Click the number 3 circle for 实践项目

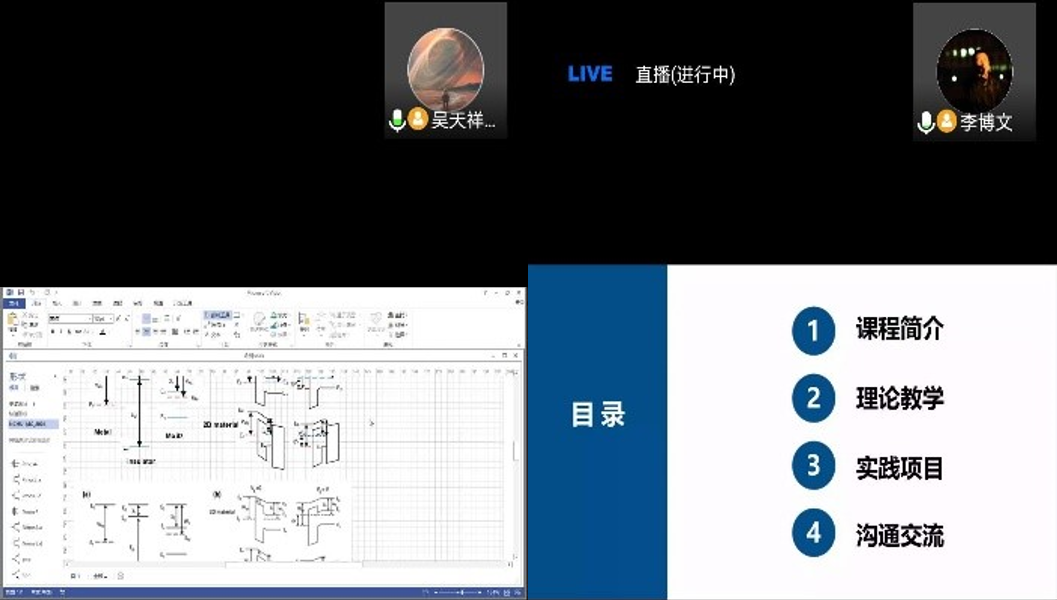click(813, 466)
